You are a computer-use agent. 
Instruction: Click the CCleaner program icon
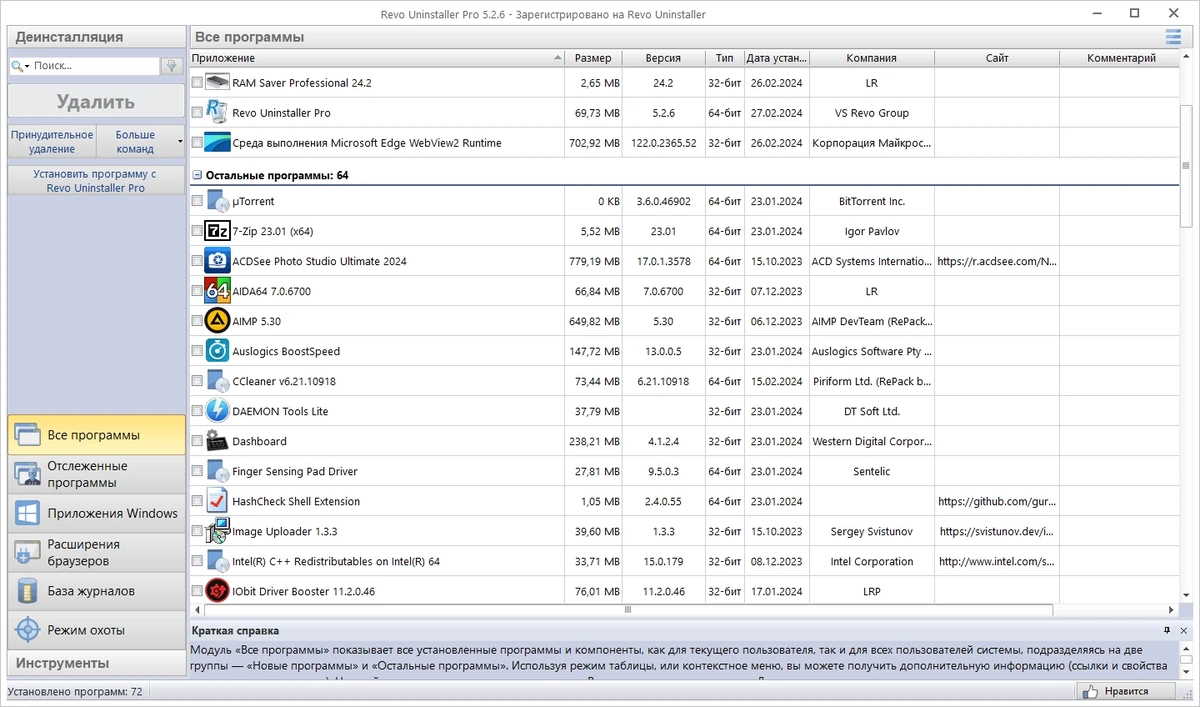[217, 381]
